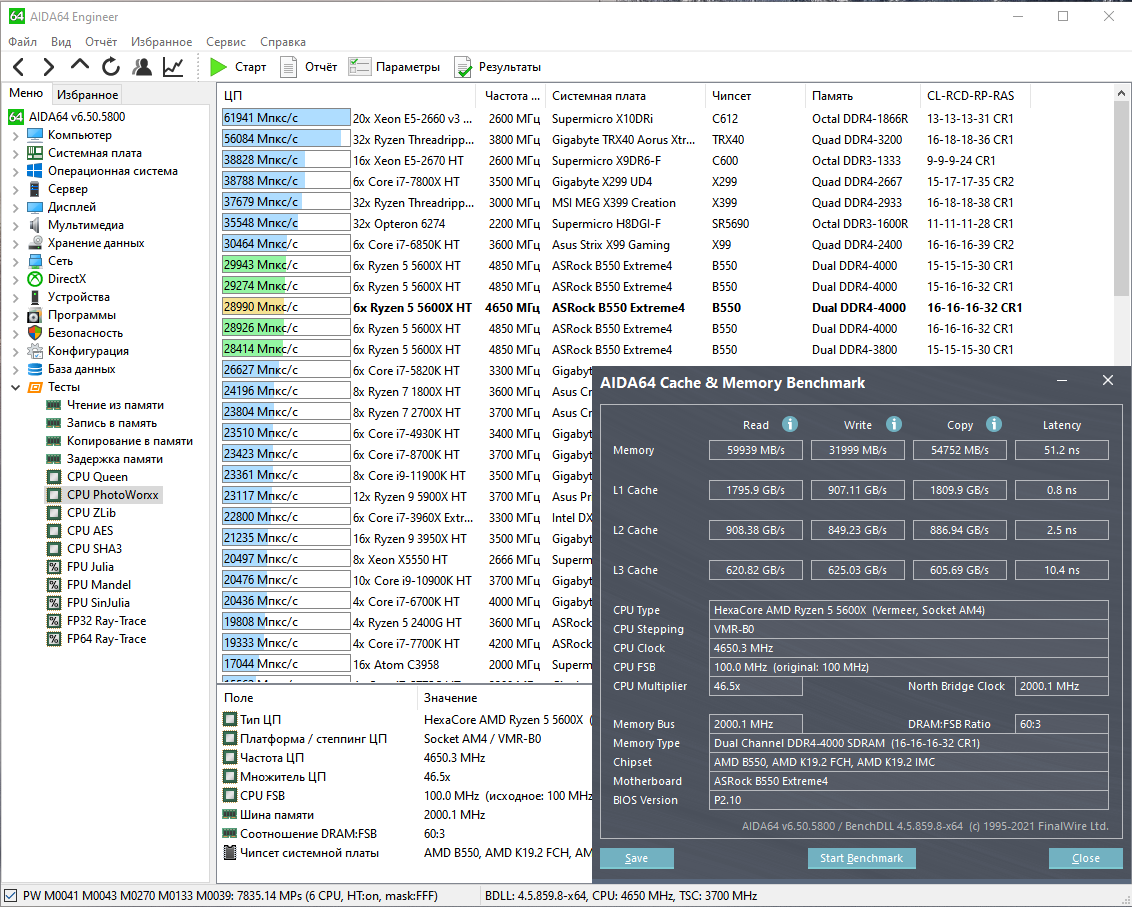Sort by the Системная плата column header
This screenshot has width=1132, height=907.
[624, 95]
